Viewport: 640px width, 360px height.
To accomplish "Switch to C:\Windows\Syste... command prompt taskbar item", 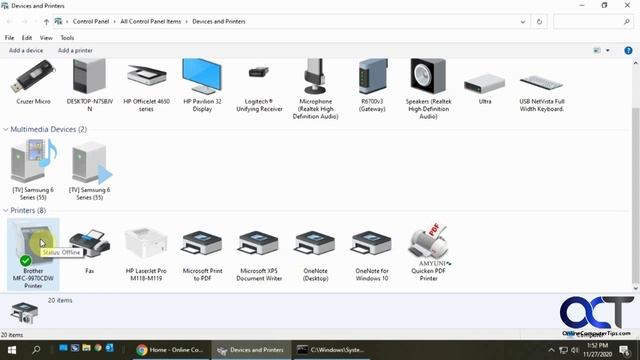I will [331, 350].
